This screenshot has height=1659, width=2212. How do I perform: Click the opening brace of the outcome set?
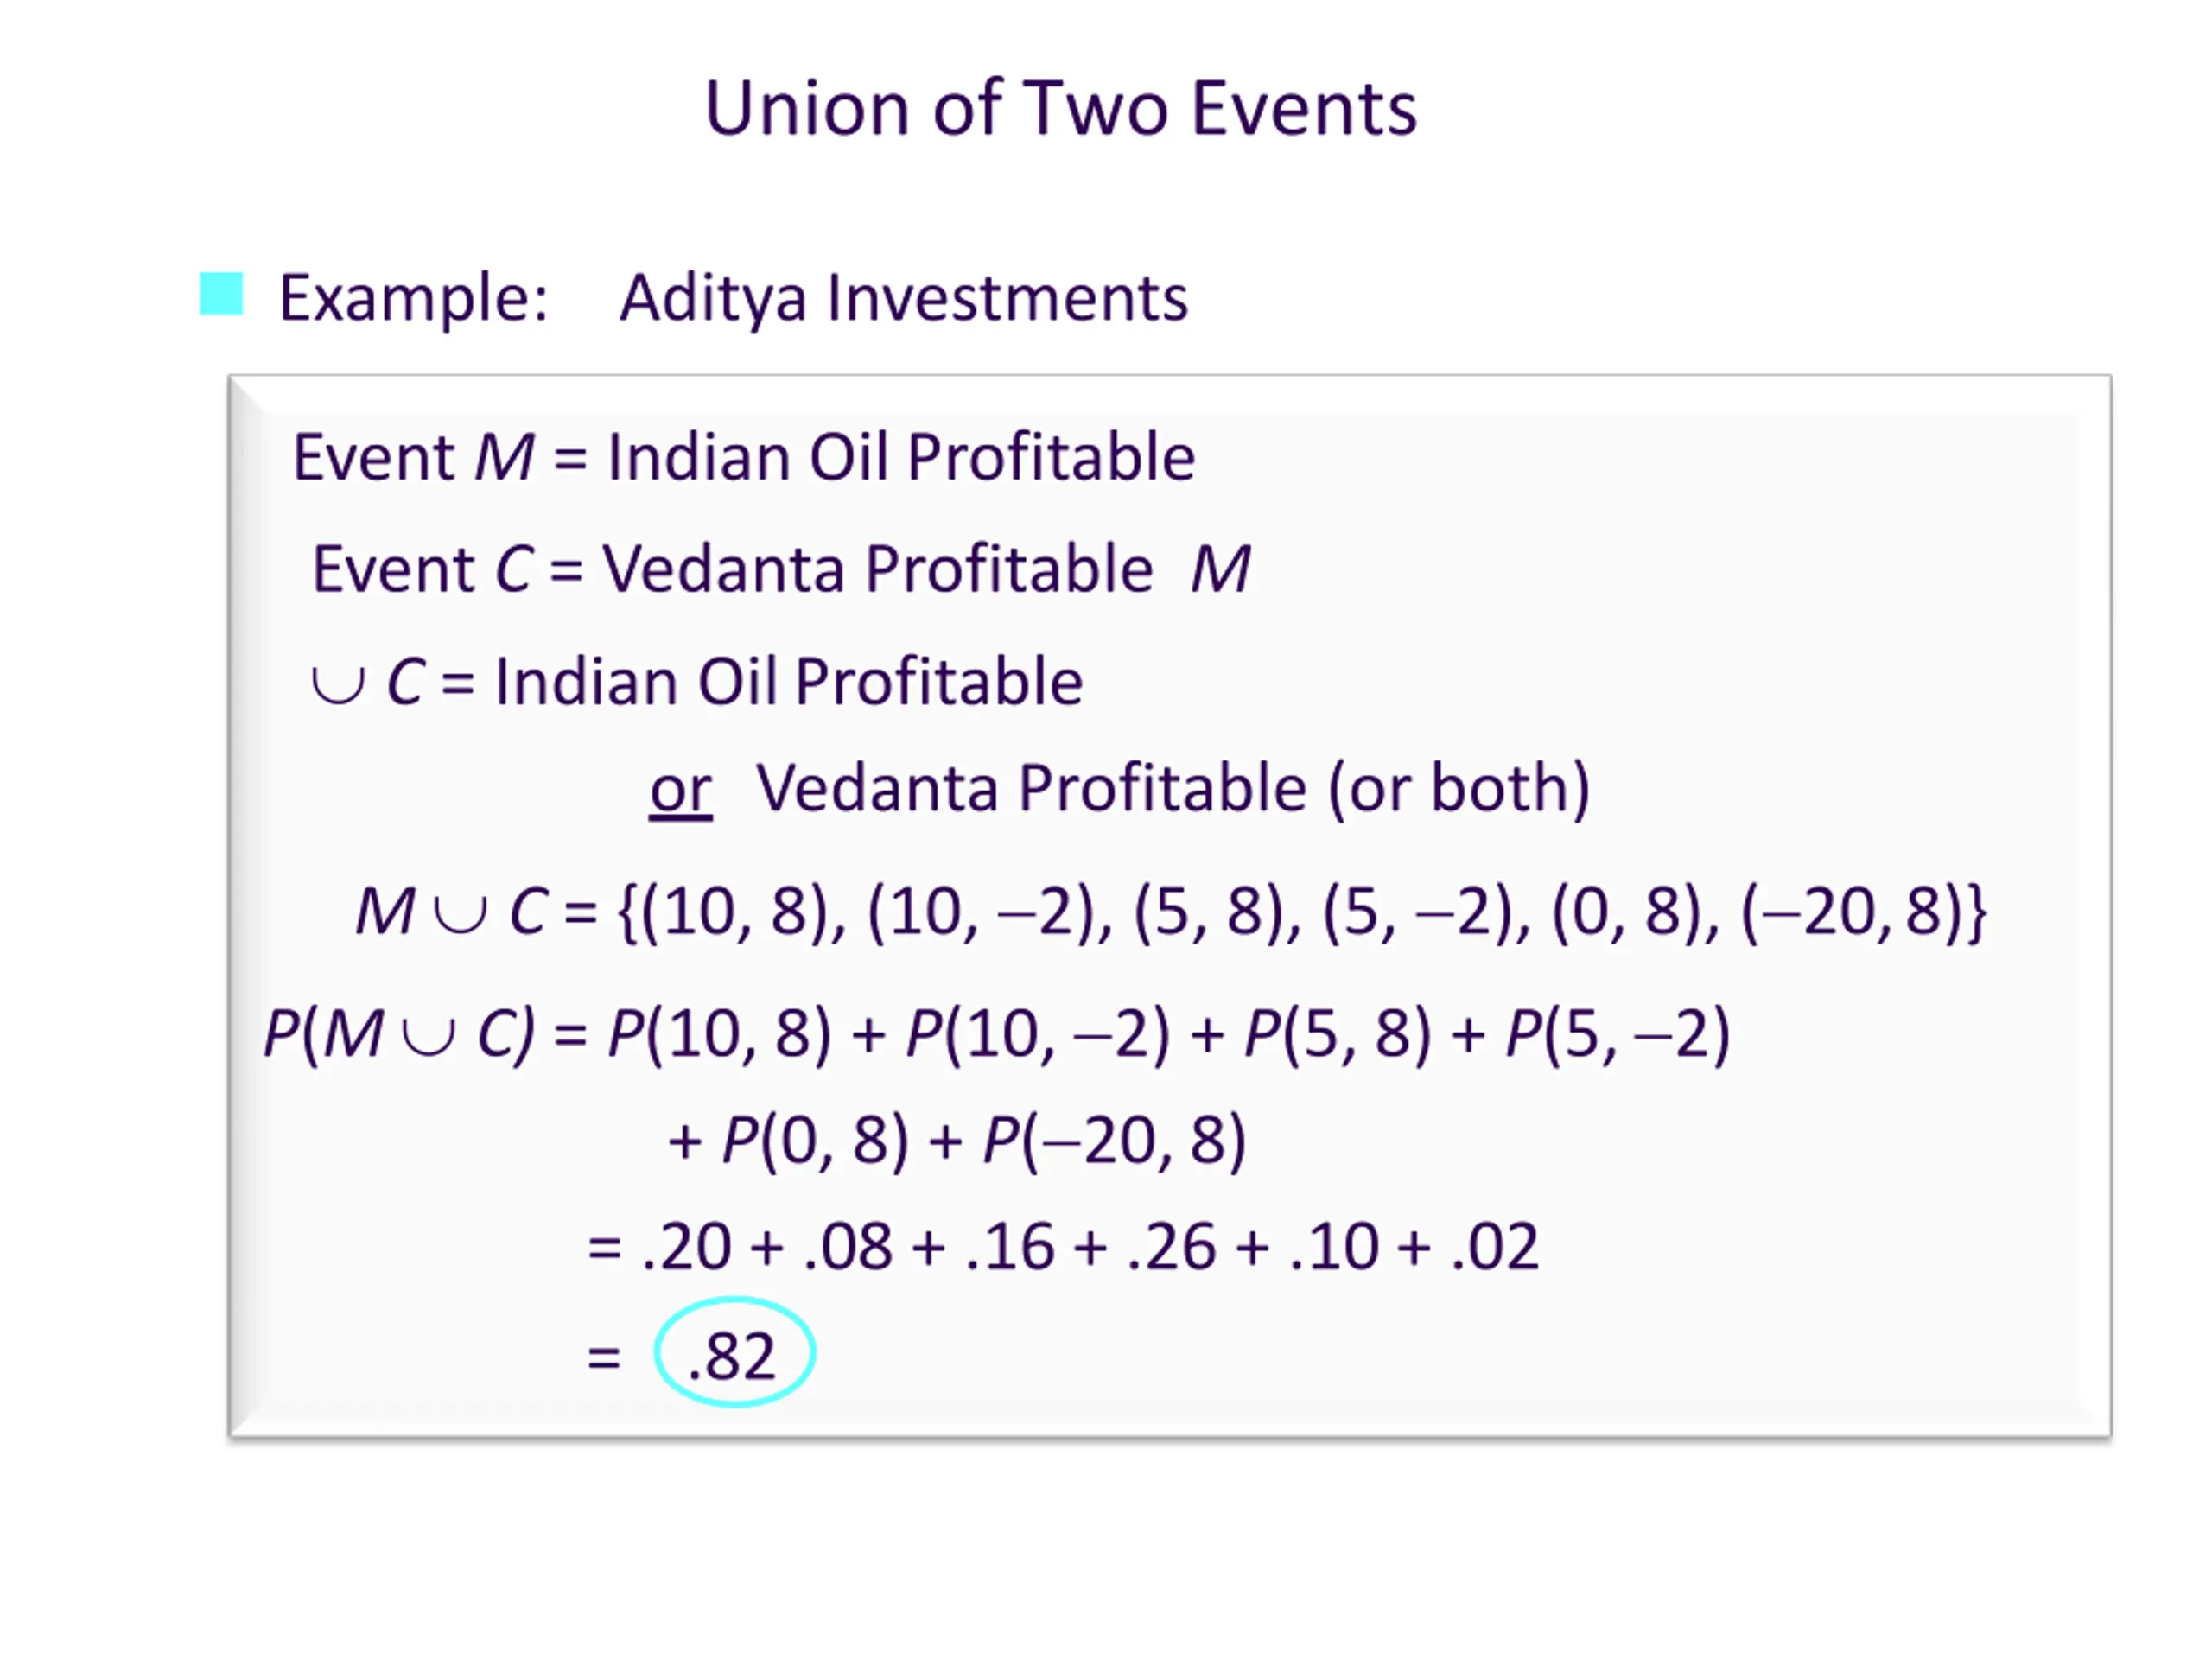(628, 912)
